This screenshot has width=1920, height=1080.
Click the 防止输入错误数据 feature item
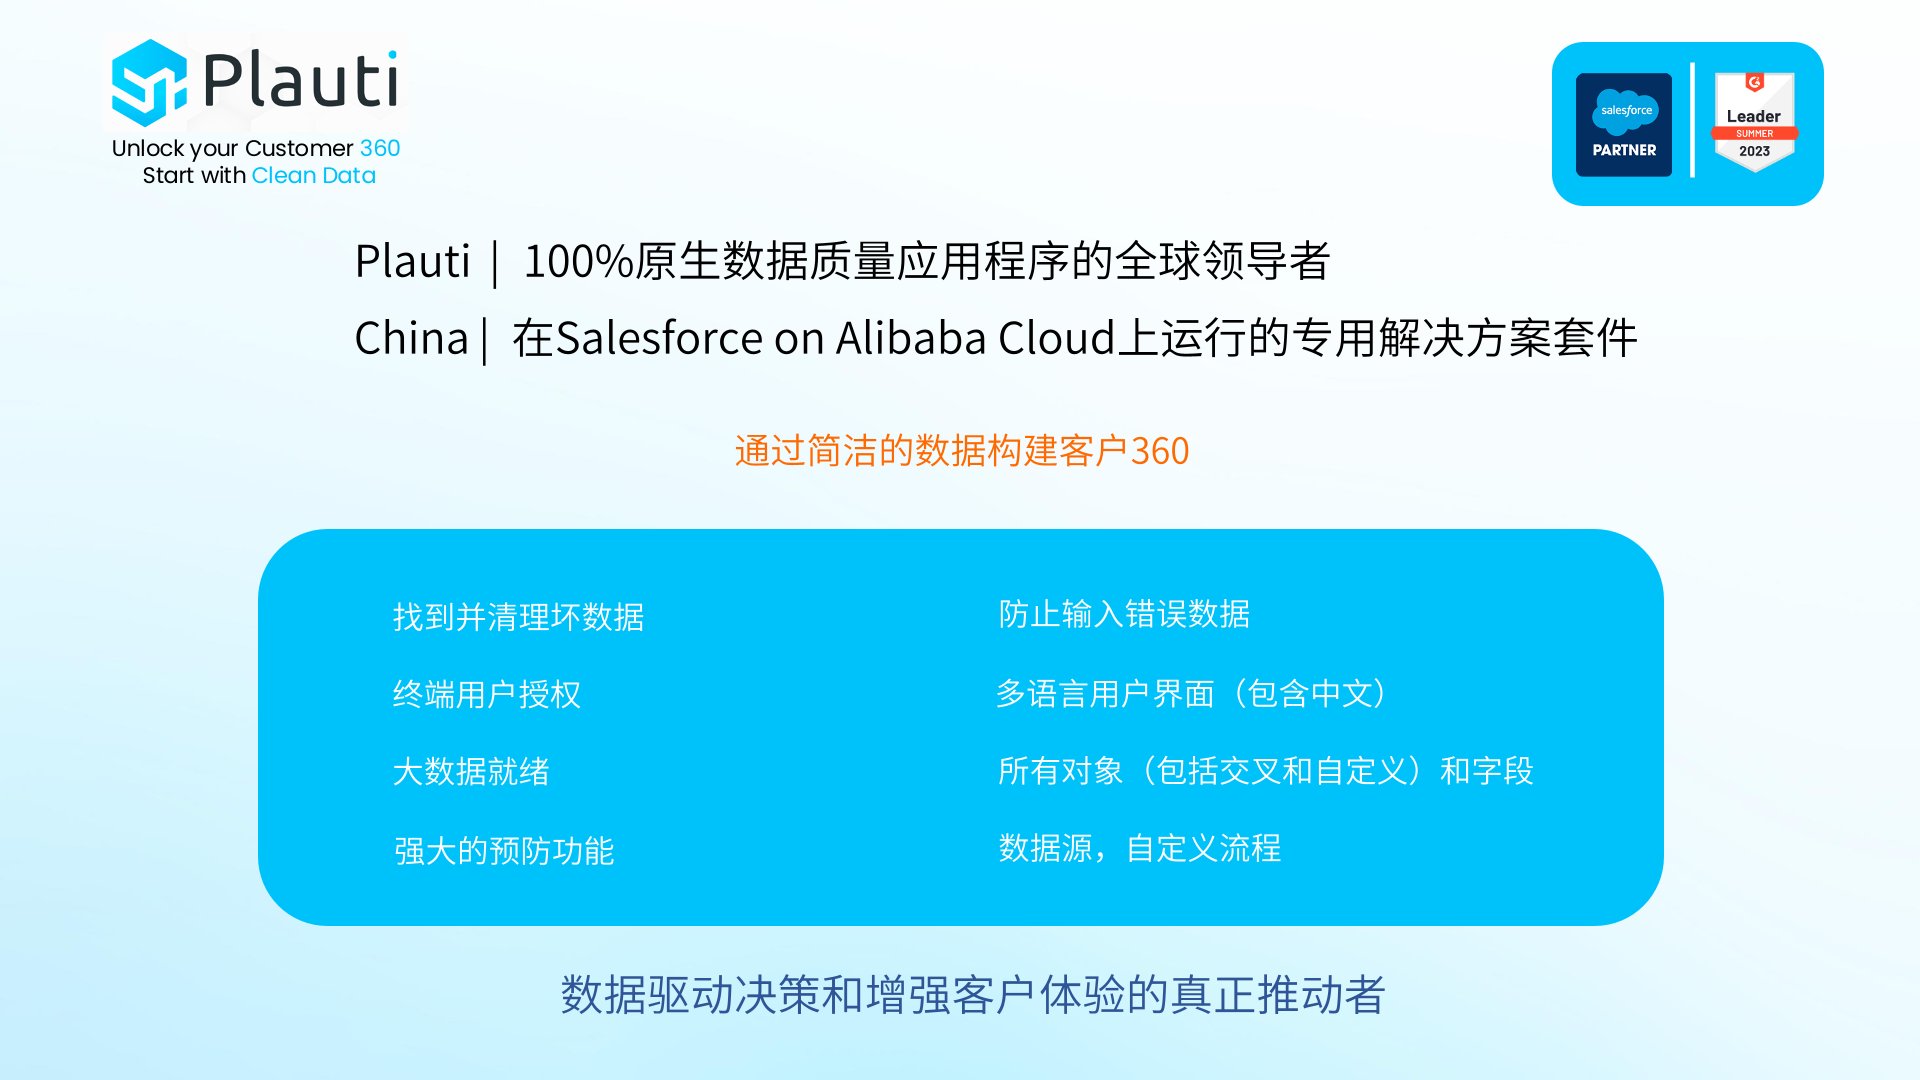click(x=1124, y=614)
